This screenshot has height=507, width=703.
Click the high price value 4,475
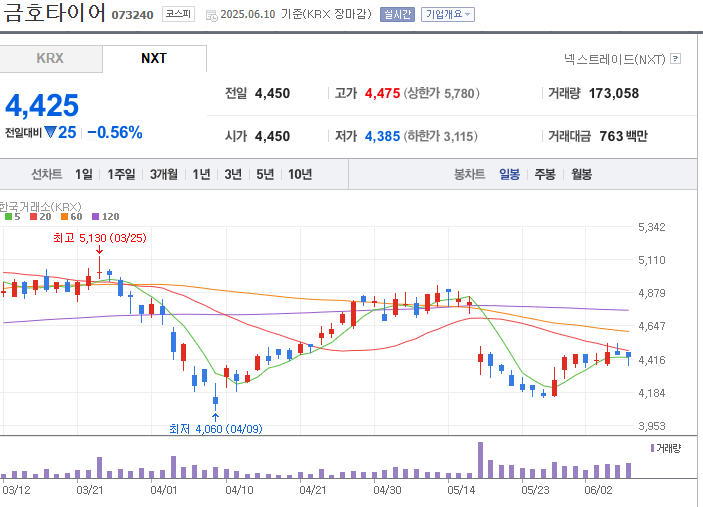[x=382, y=93]
